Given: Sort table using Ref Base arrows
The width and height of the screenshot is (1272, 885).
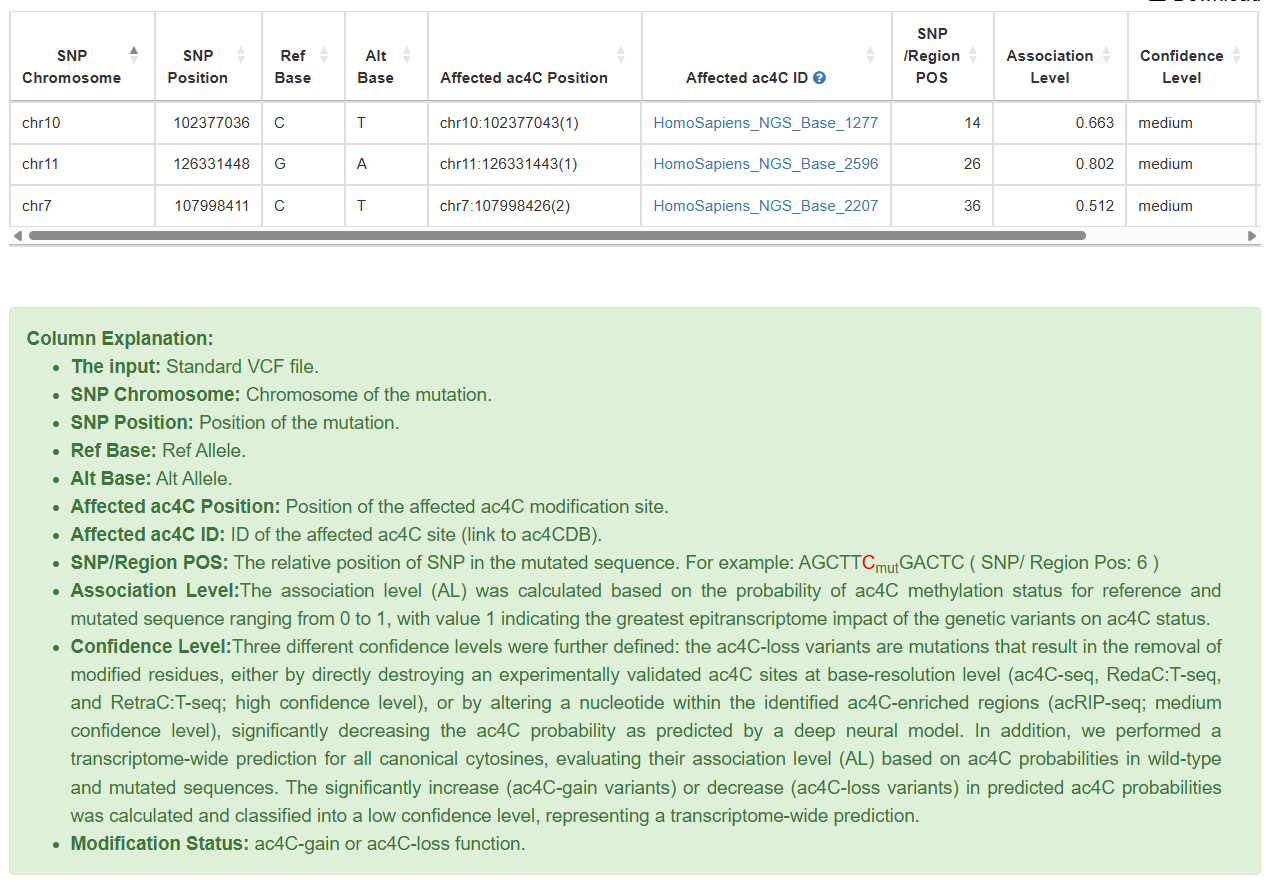Looking at the screenshot, I should pos(323,55).
